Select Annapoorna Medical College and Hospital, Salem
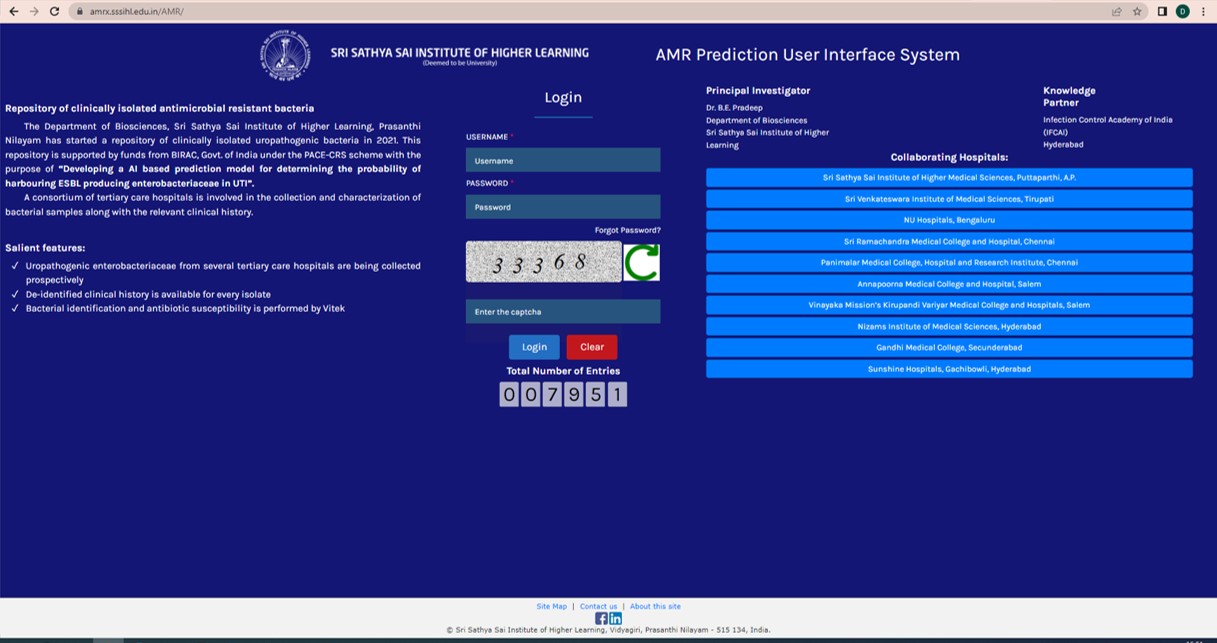Image resolution: width=1217 pixels, height=643 pixels. pos(949,284)
